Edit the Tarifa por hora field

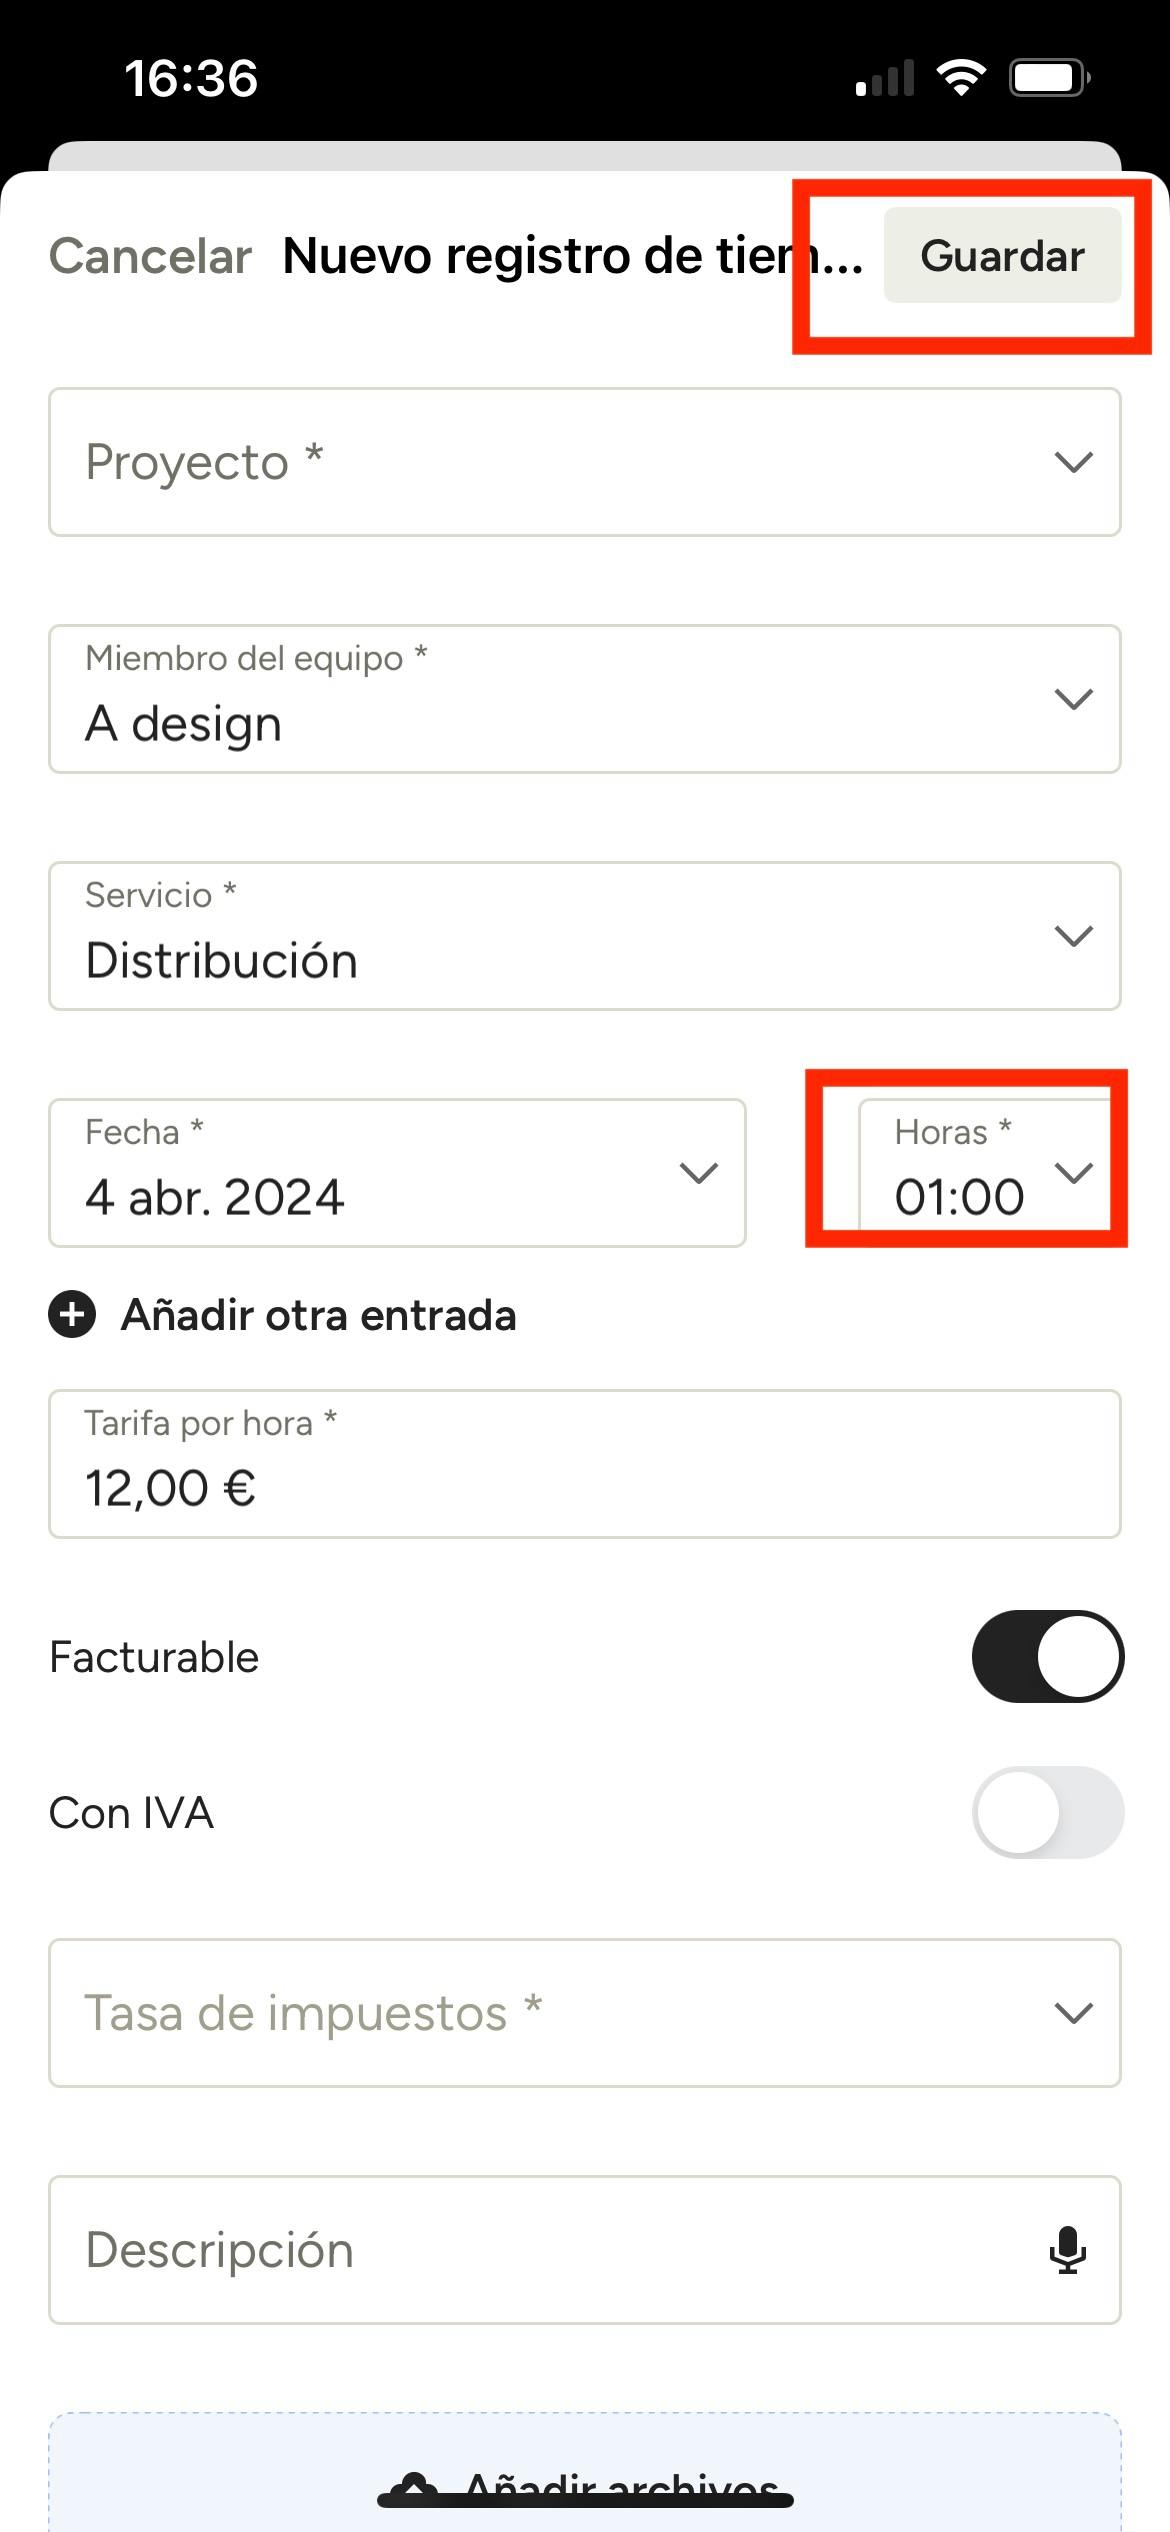pyautogui.click(x=584, y=1464)
